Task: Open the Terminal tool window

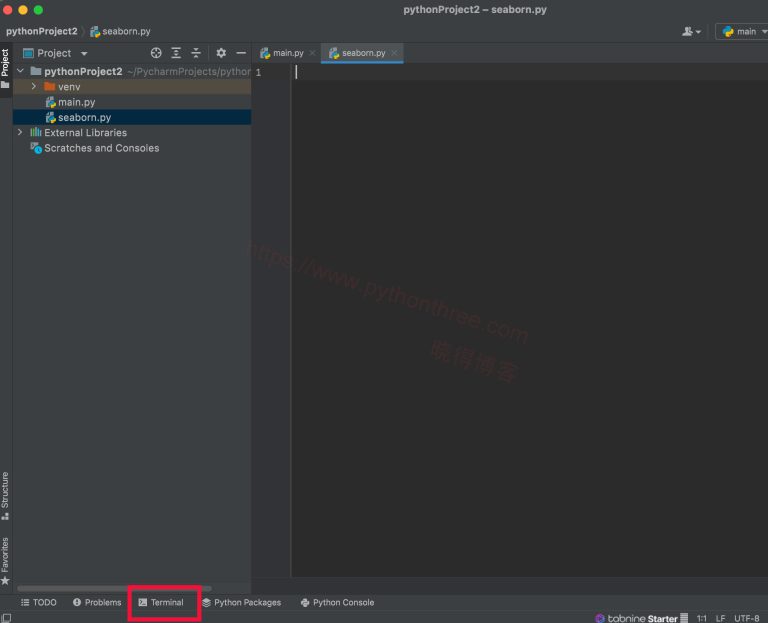Action: 161,602
